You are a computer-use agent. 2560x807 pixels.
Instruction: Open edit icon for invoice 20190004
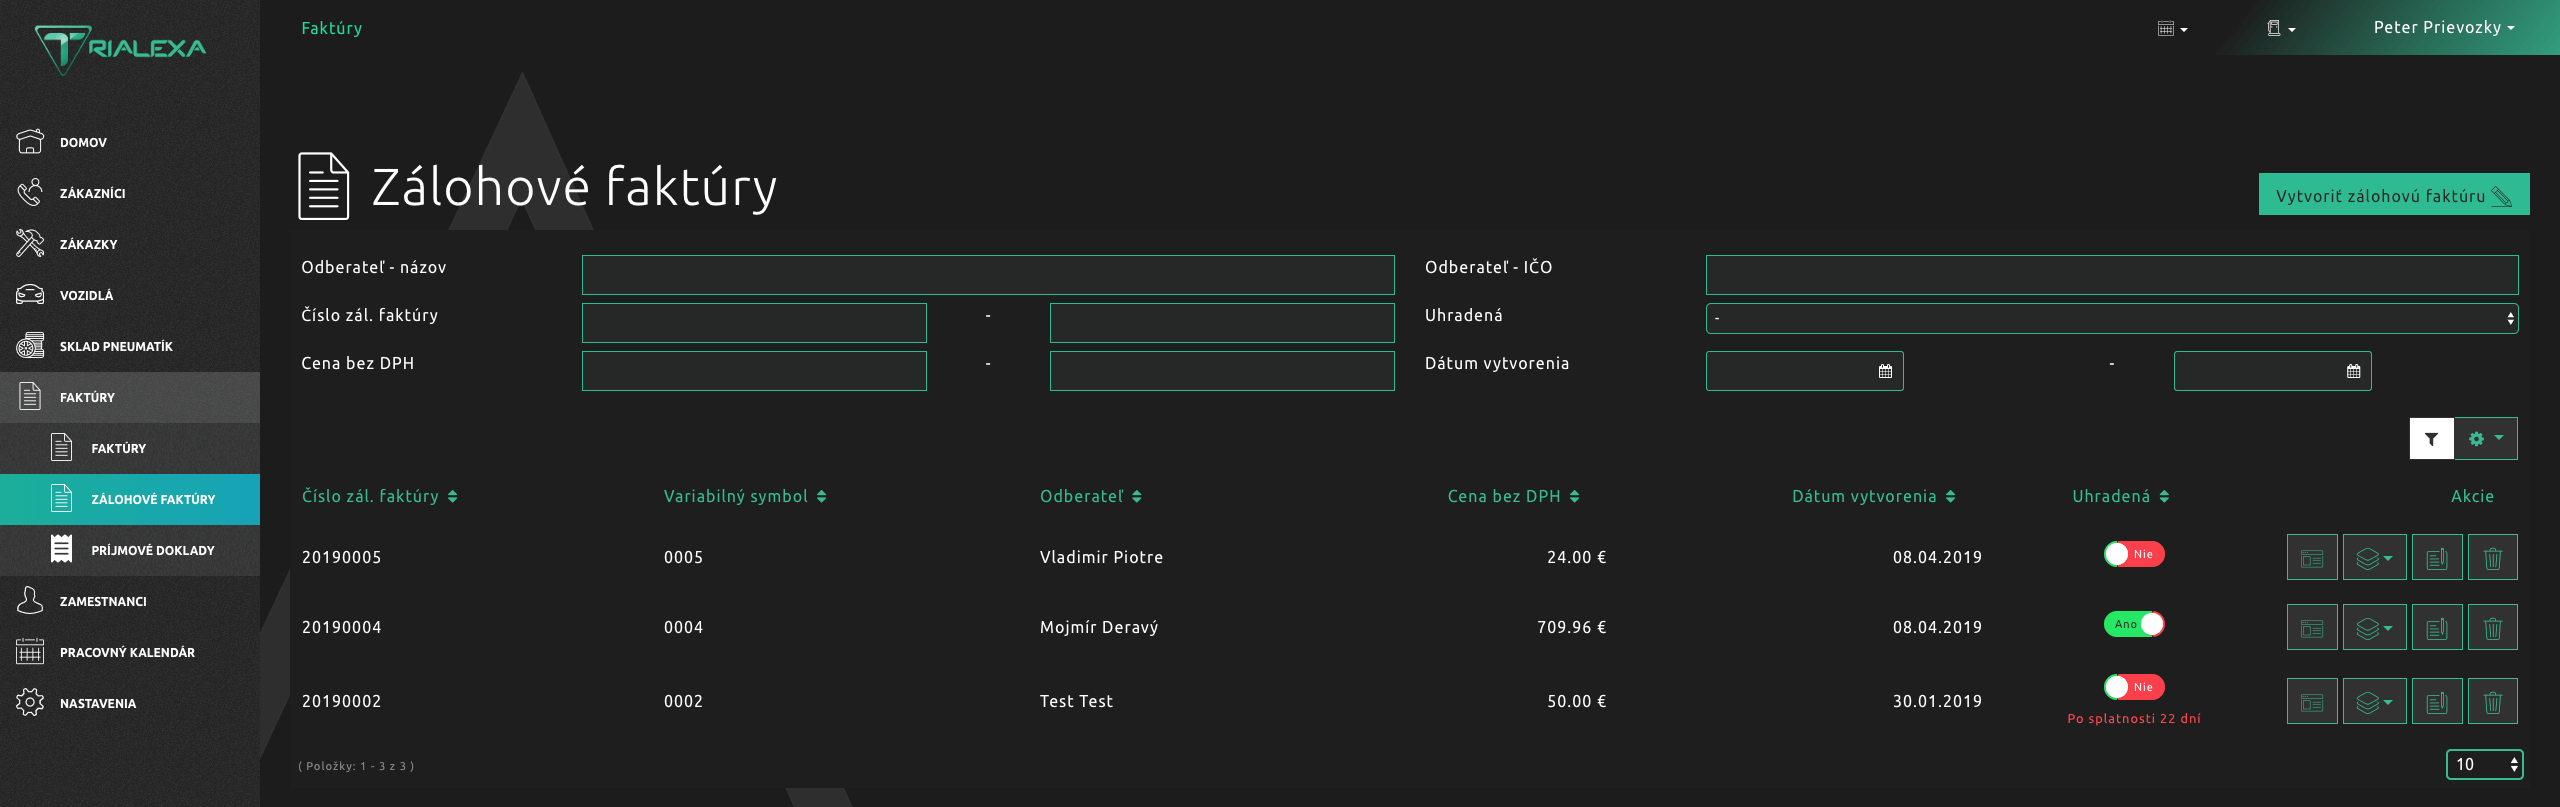2436,628
